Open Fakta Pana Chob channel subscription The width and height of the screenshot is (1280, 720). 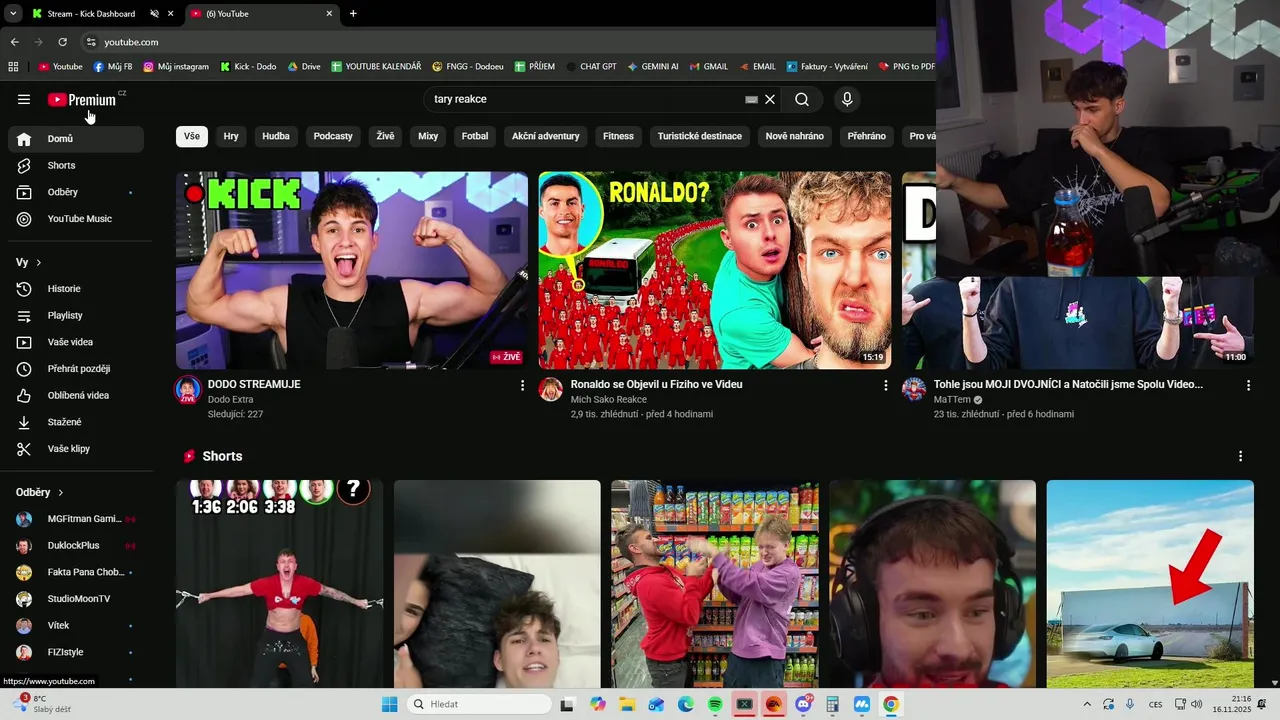tap(76, 572)
